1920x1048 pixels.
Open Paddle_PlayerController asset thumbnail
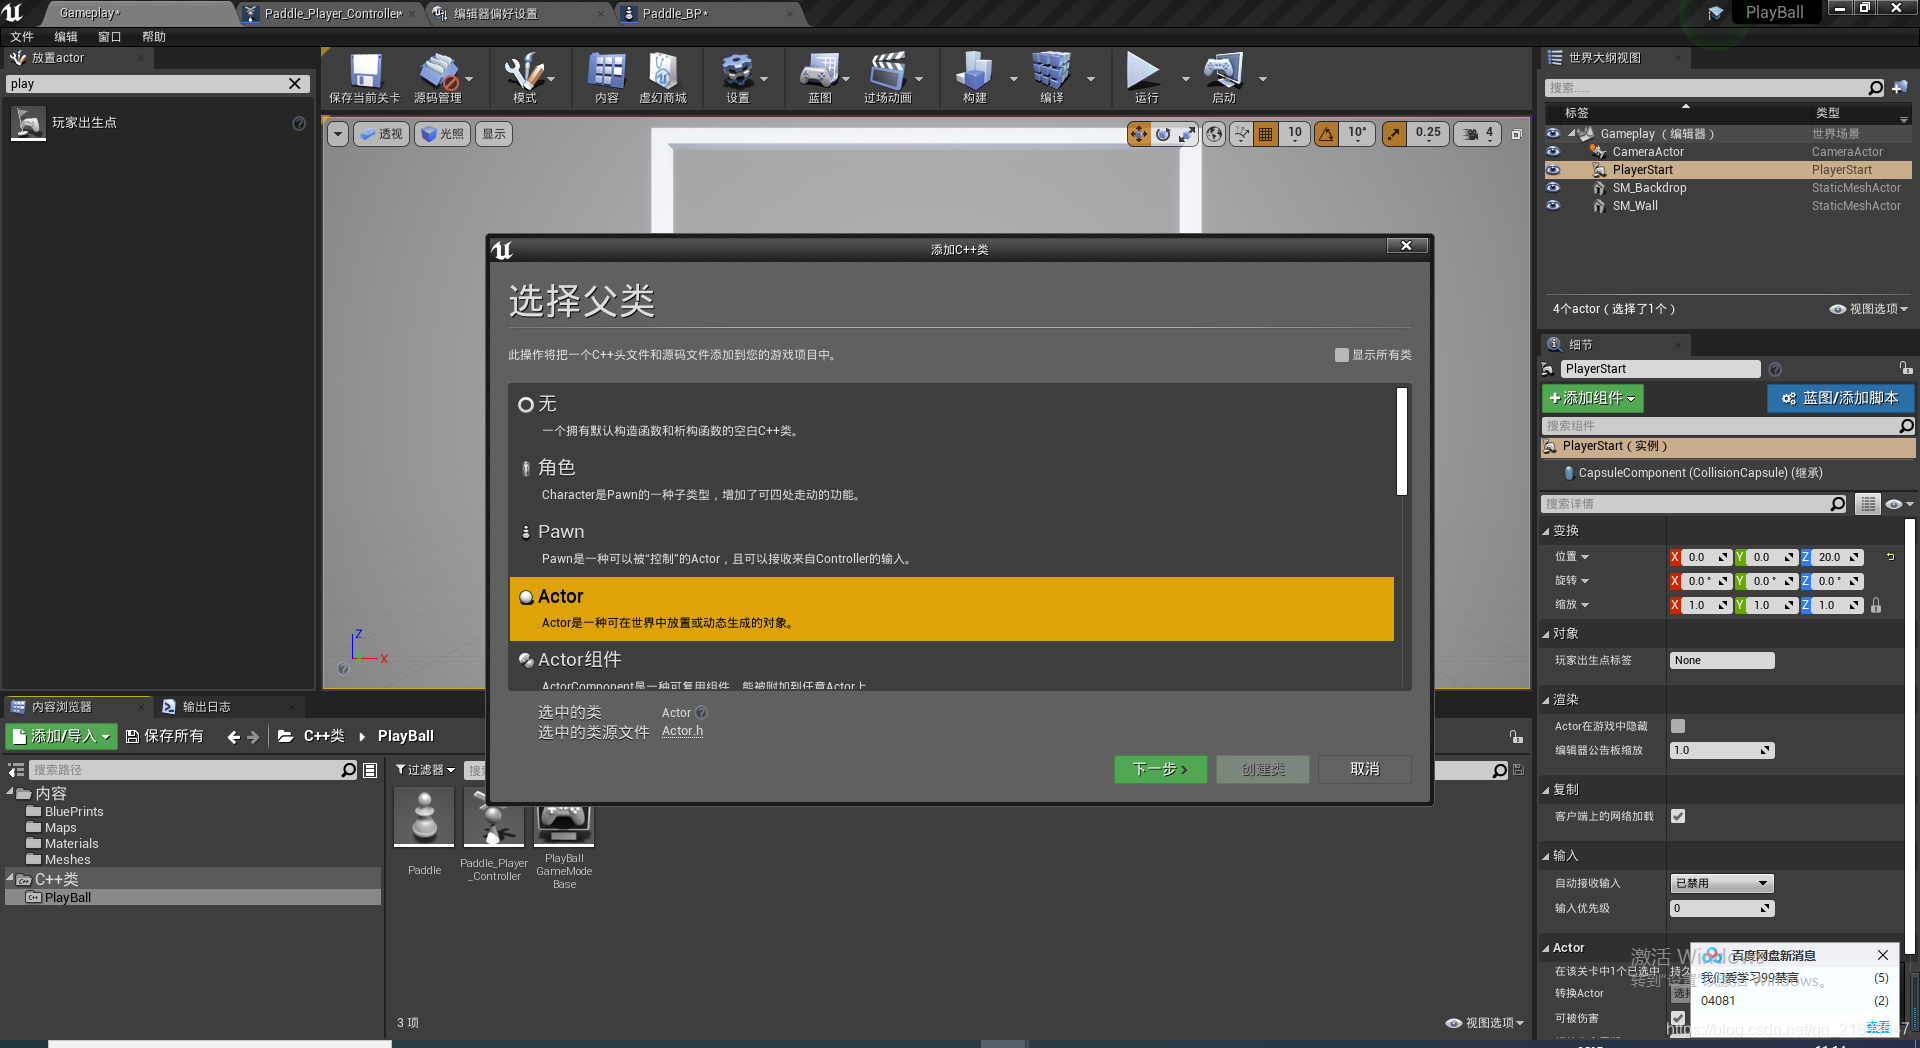click(x=494, y=817)
